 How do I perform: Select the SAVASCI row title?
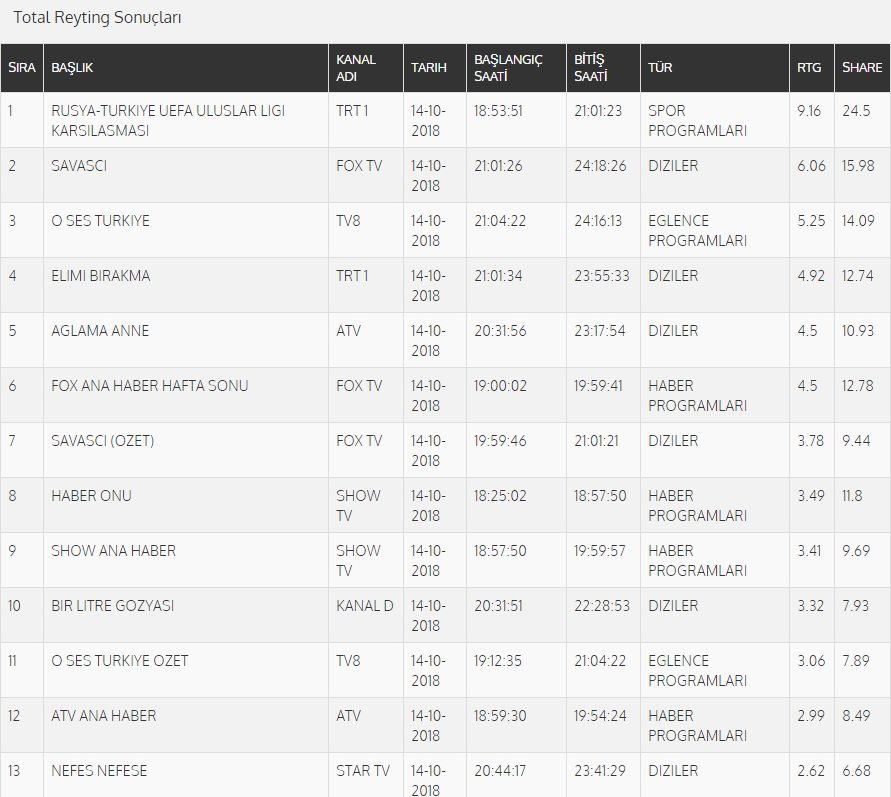(x=79, y=166)
